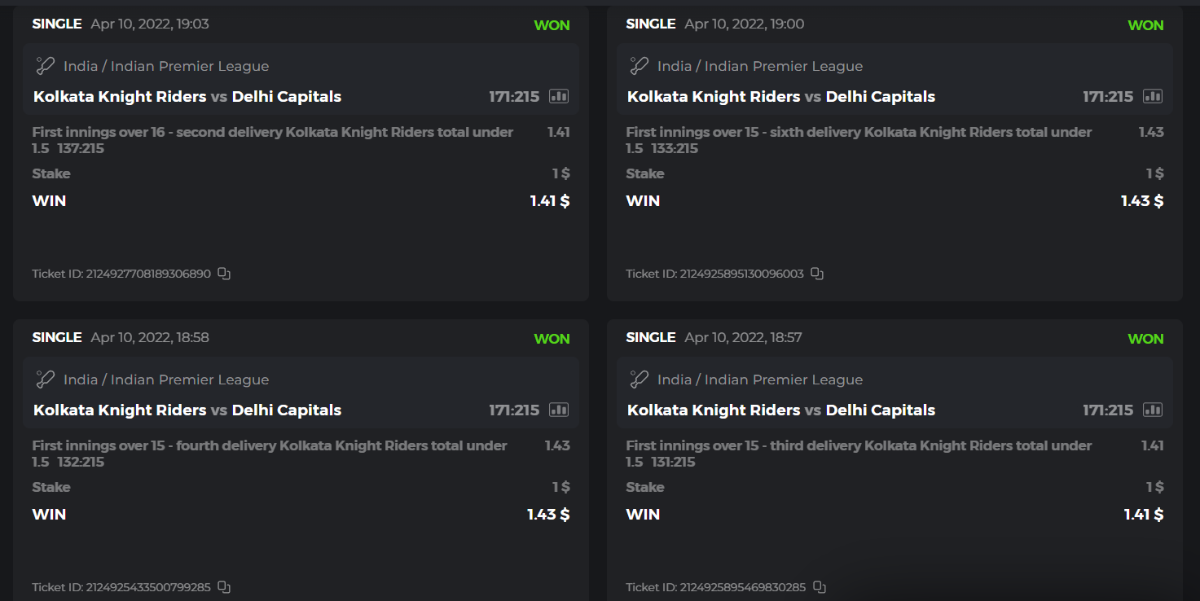Open match statistics icon on 18:58 bet
1200x601 pixels.
coord(559,411)
